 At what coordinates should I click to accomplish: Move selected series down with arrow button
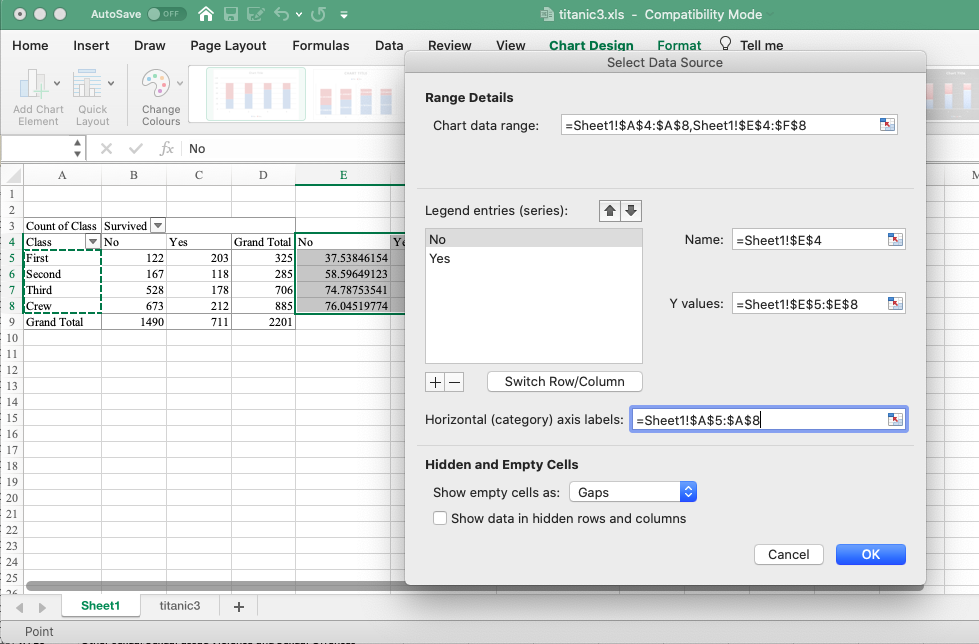(630, 211)
